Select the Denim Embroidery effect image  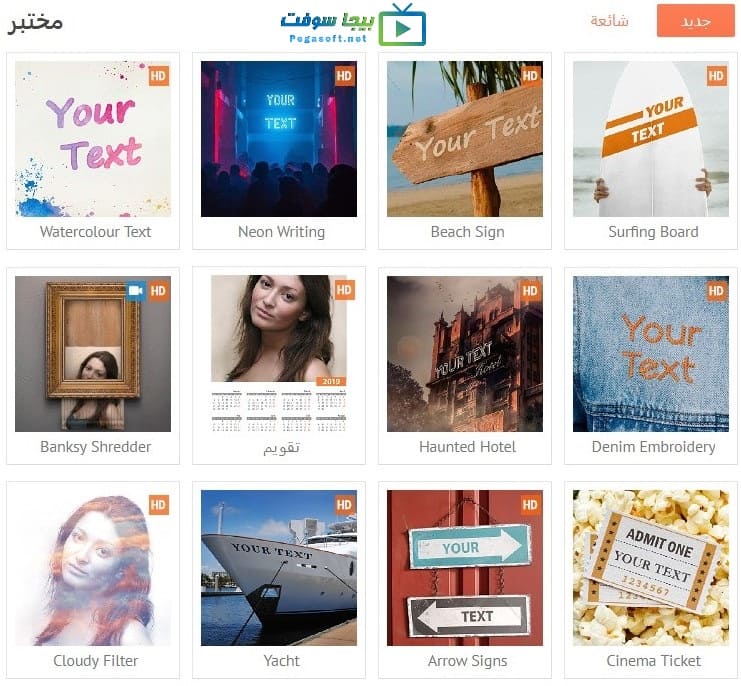pos(651,353)
